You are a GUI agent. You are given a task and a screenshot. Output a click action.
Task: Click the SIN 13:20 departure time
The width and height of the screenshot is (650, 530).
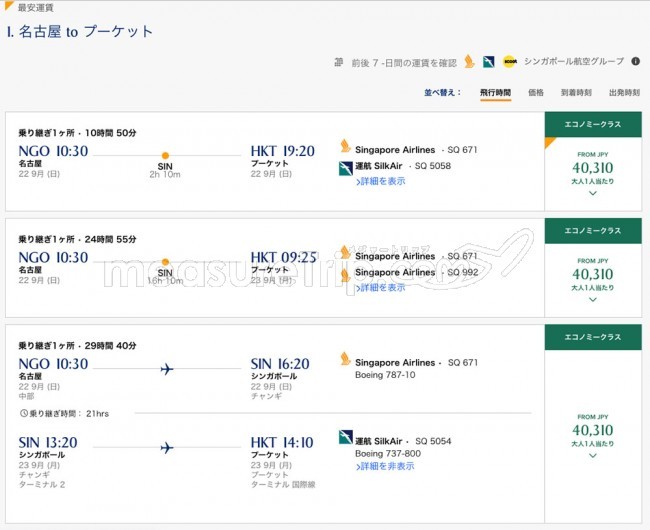(x=48, y=443)
